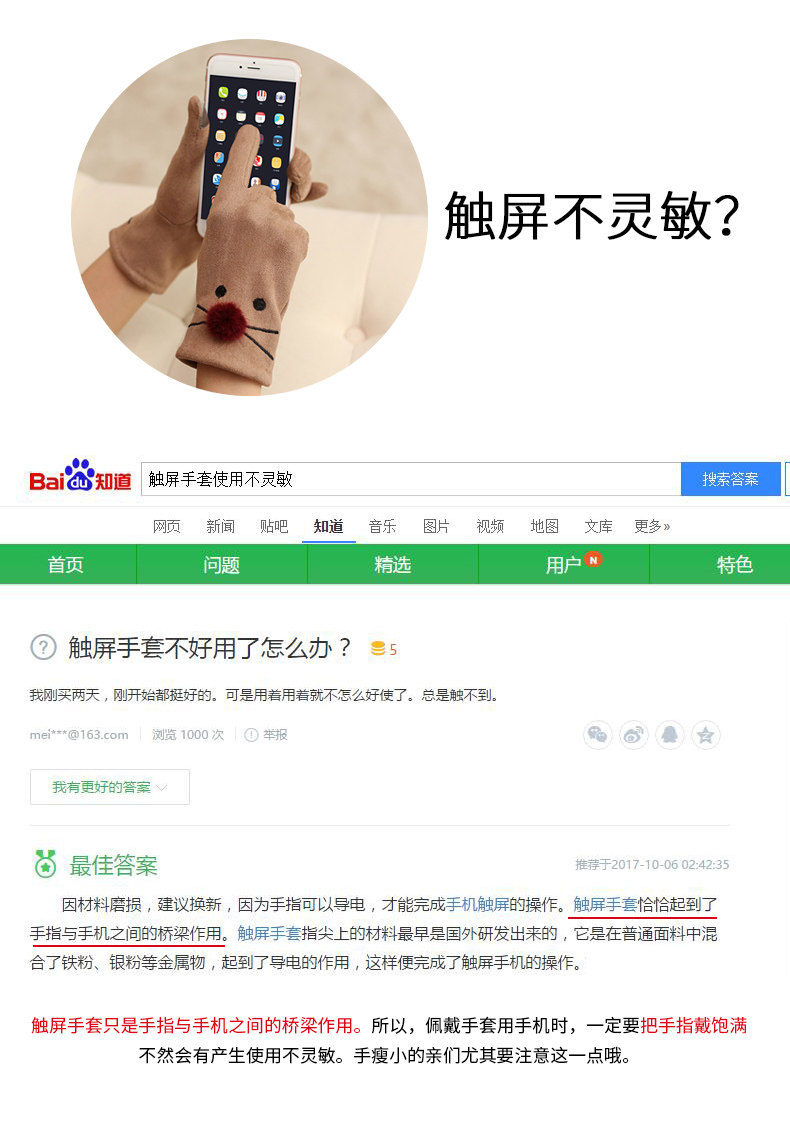Open the 手机触屏 hyperlink
Viewport: 790px width, 1131px height.
pos(478,905)
